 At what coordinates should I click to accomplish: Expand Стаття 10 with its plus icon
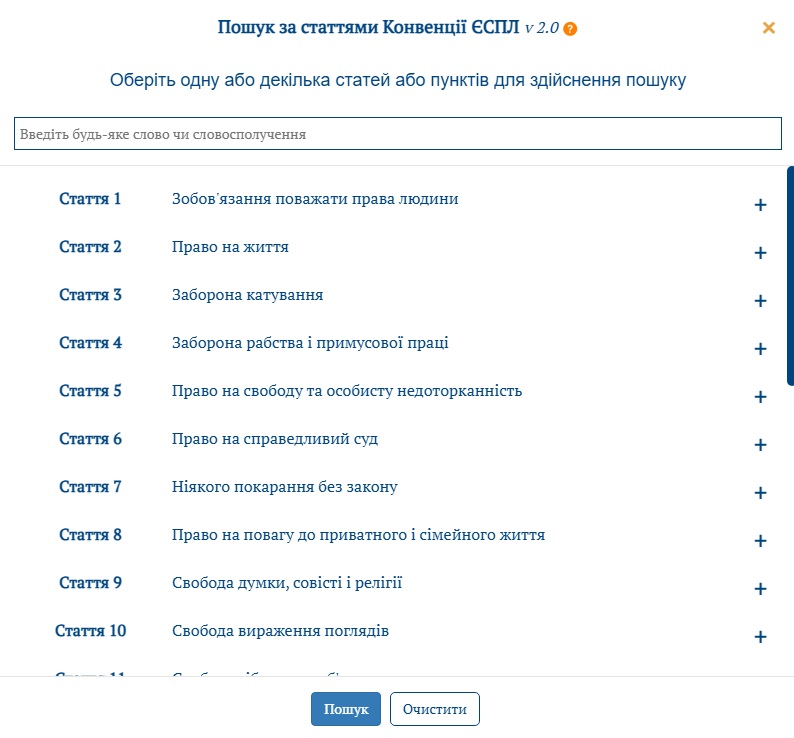[x=760, y=637]
